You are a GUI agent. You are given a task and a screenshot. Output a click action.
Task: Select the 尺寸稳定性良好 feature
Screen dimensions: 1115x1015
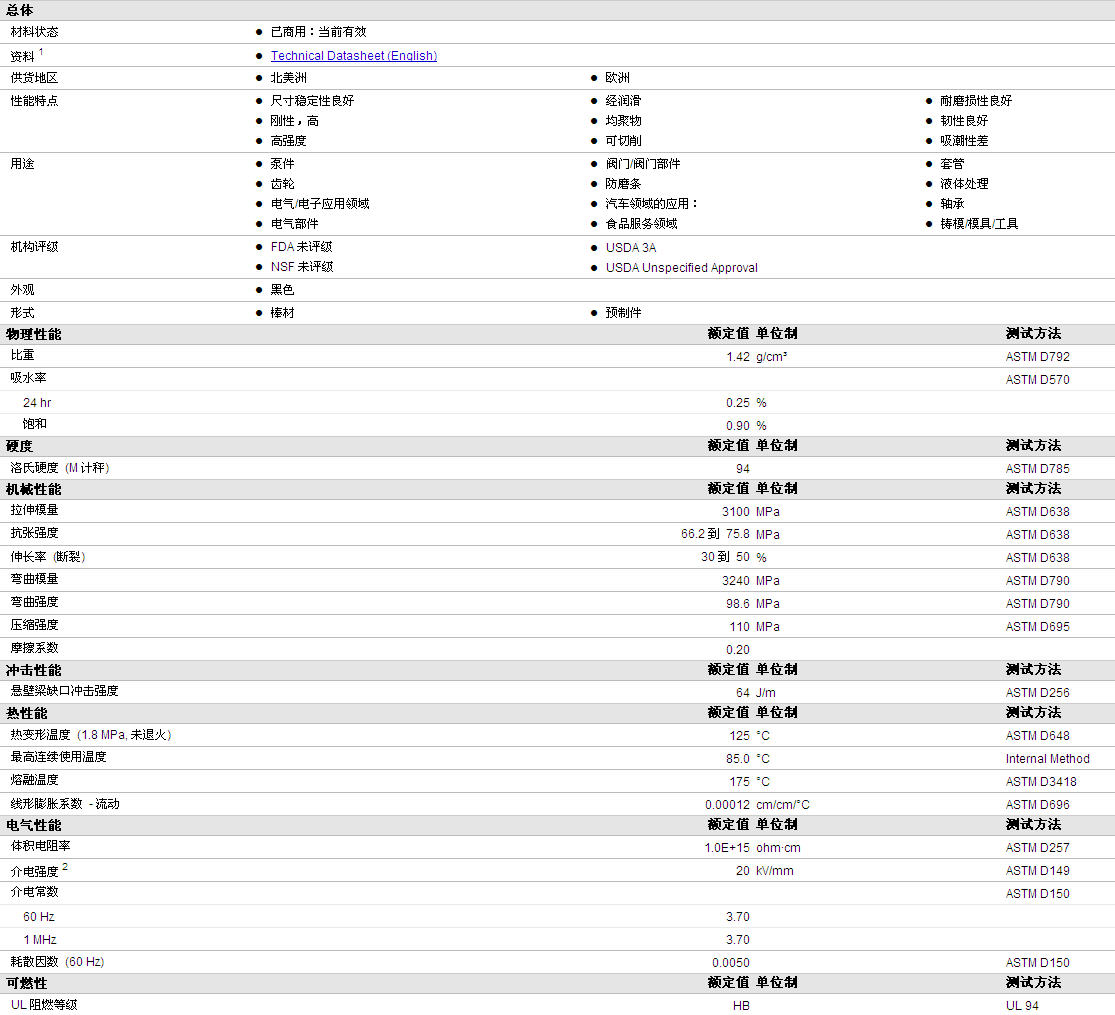(312, 101)
